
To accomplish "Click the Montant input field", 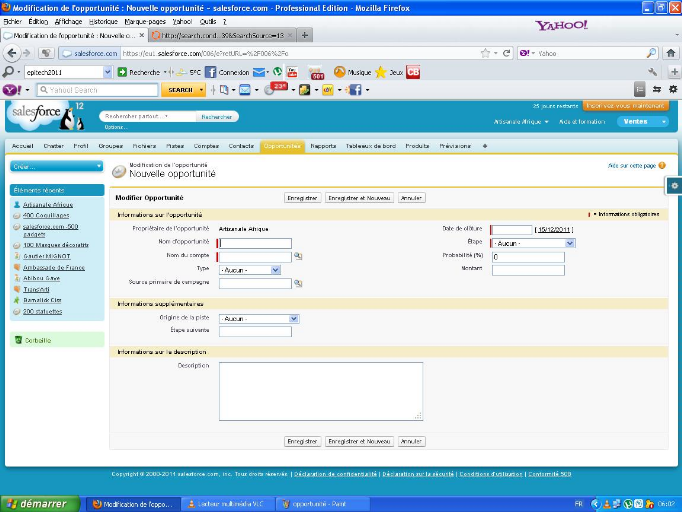I will 528,270.
